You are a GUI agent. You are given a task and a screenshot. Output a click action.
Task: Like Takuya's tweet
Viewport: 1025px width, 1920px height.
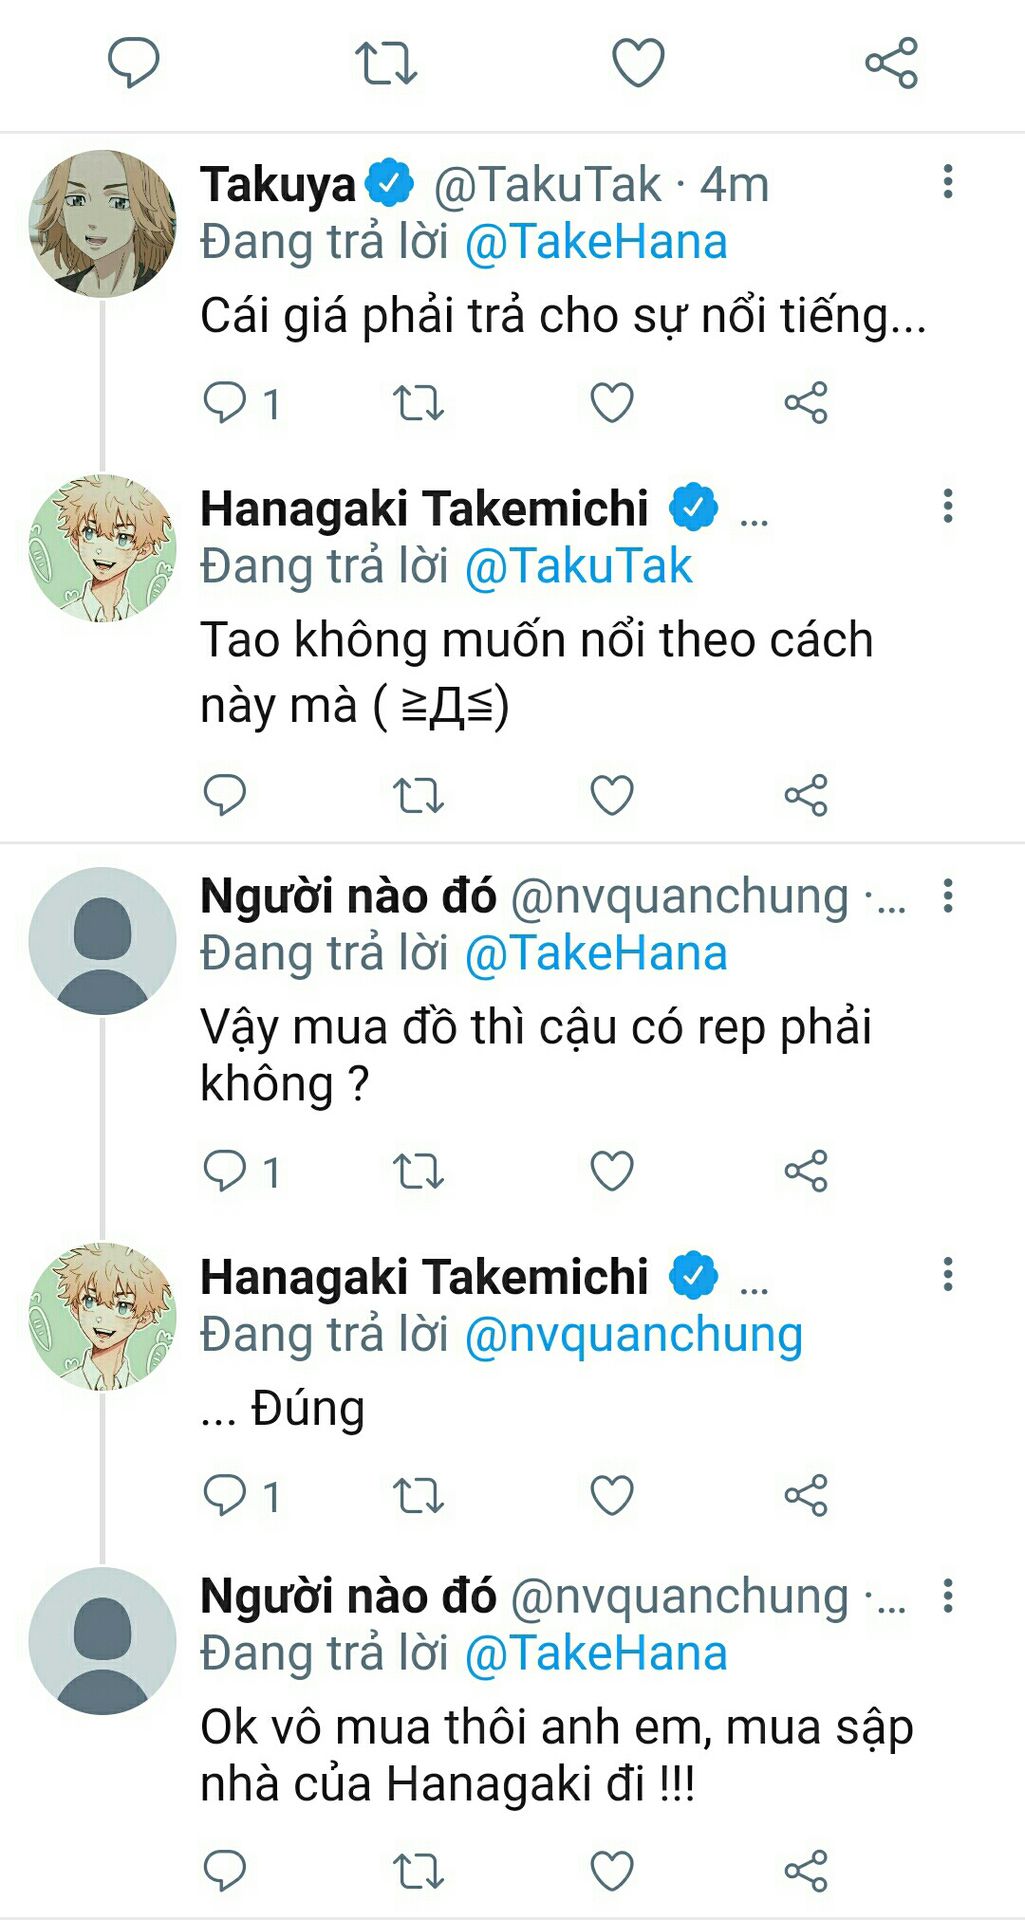612,403
